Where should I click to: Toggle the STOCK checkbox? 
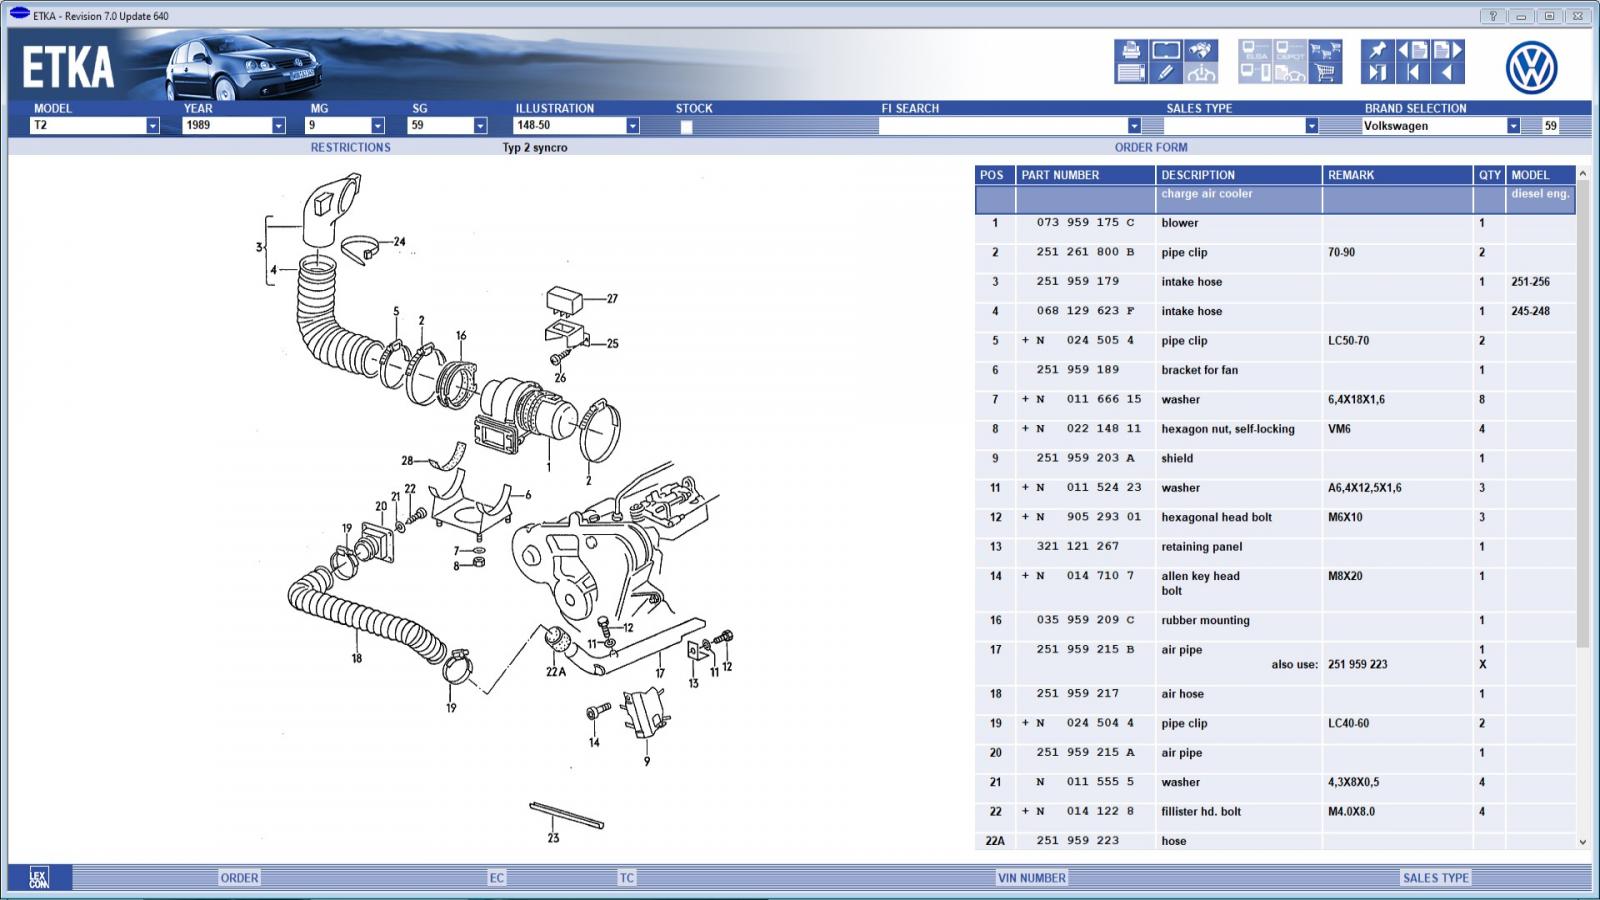click(x=686, y=127)
